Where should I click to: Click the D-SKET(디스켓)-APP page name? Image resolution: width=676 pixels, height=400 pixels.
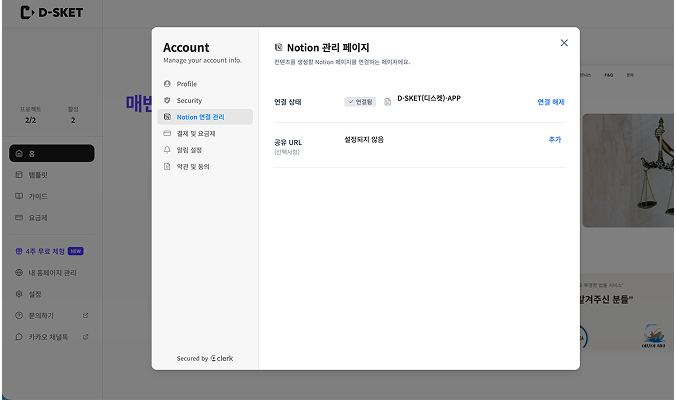click(428, 98)
